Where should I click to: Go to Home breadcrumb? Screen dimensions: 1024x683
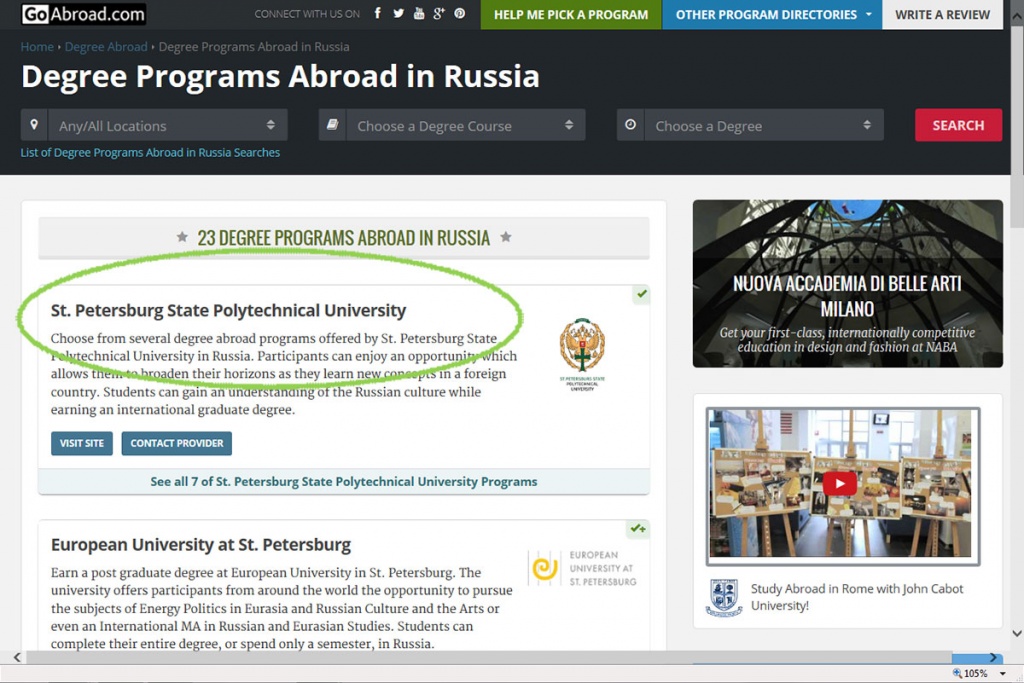click(x=37, y=47)
